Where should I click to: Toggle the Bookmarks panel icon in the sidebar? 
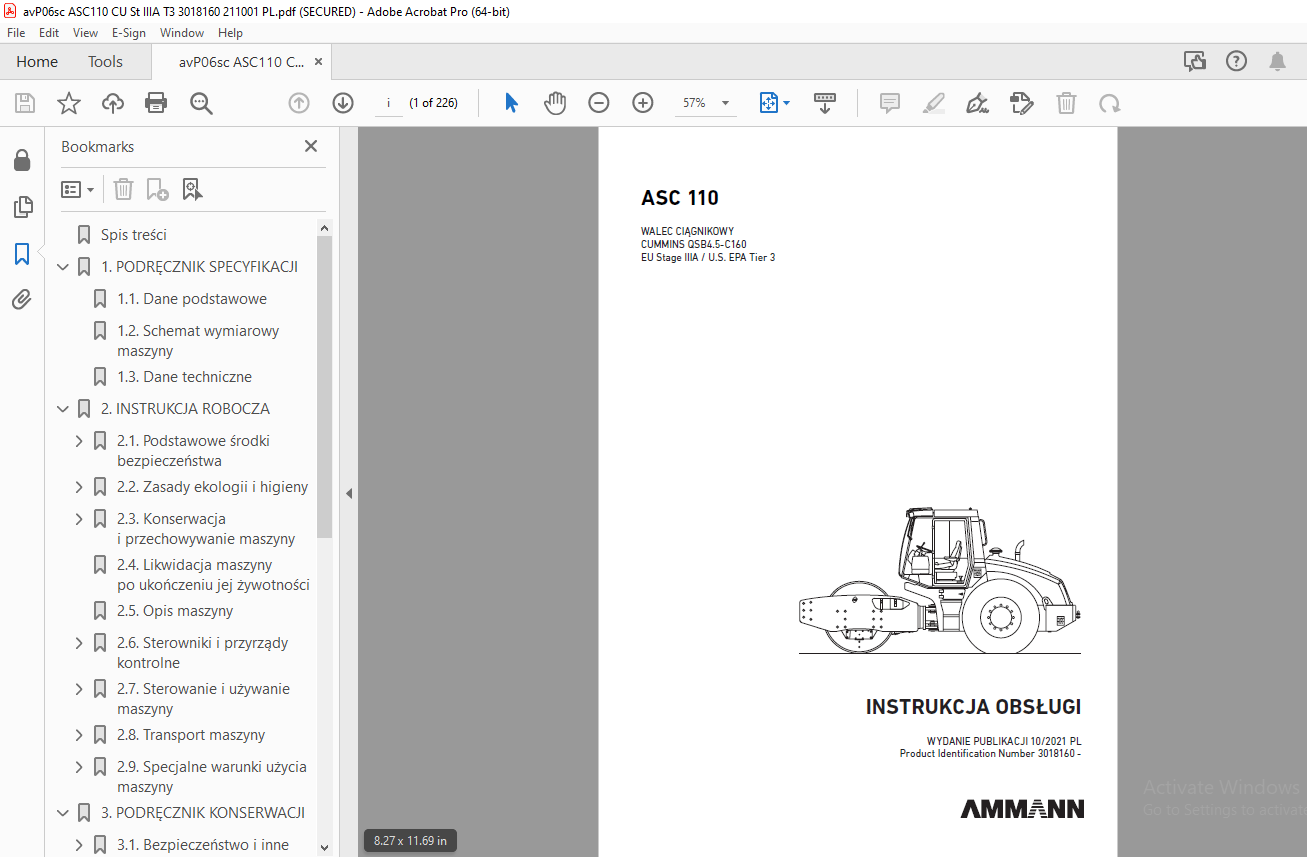22,254
